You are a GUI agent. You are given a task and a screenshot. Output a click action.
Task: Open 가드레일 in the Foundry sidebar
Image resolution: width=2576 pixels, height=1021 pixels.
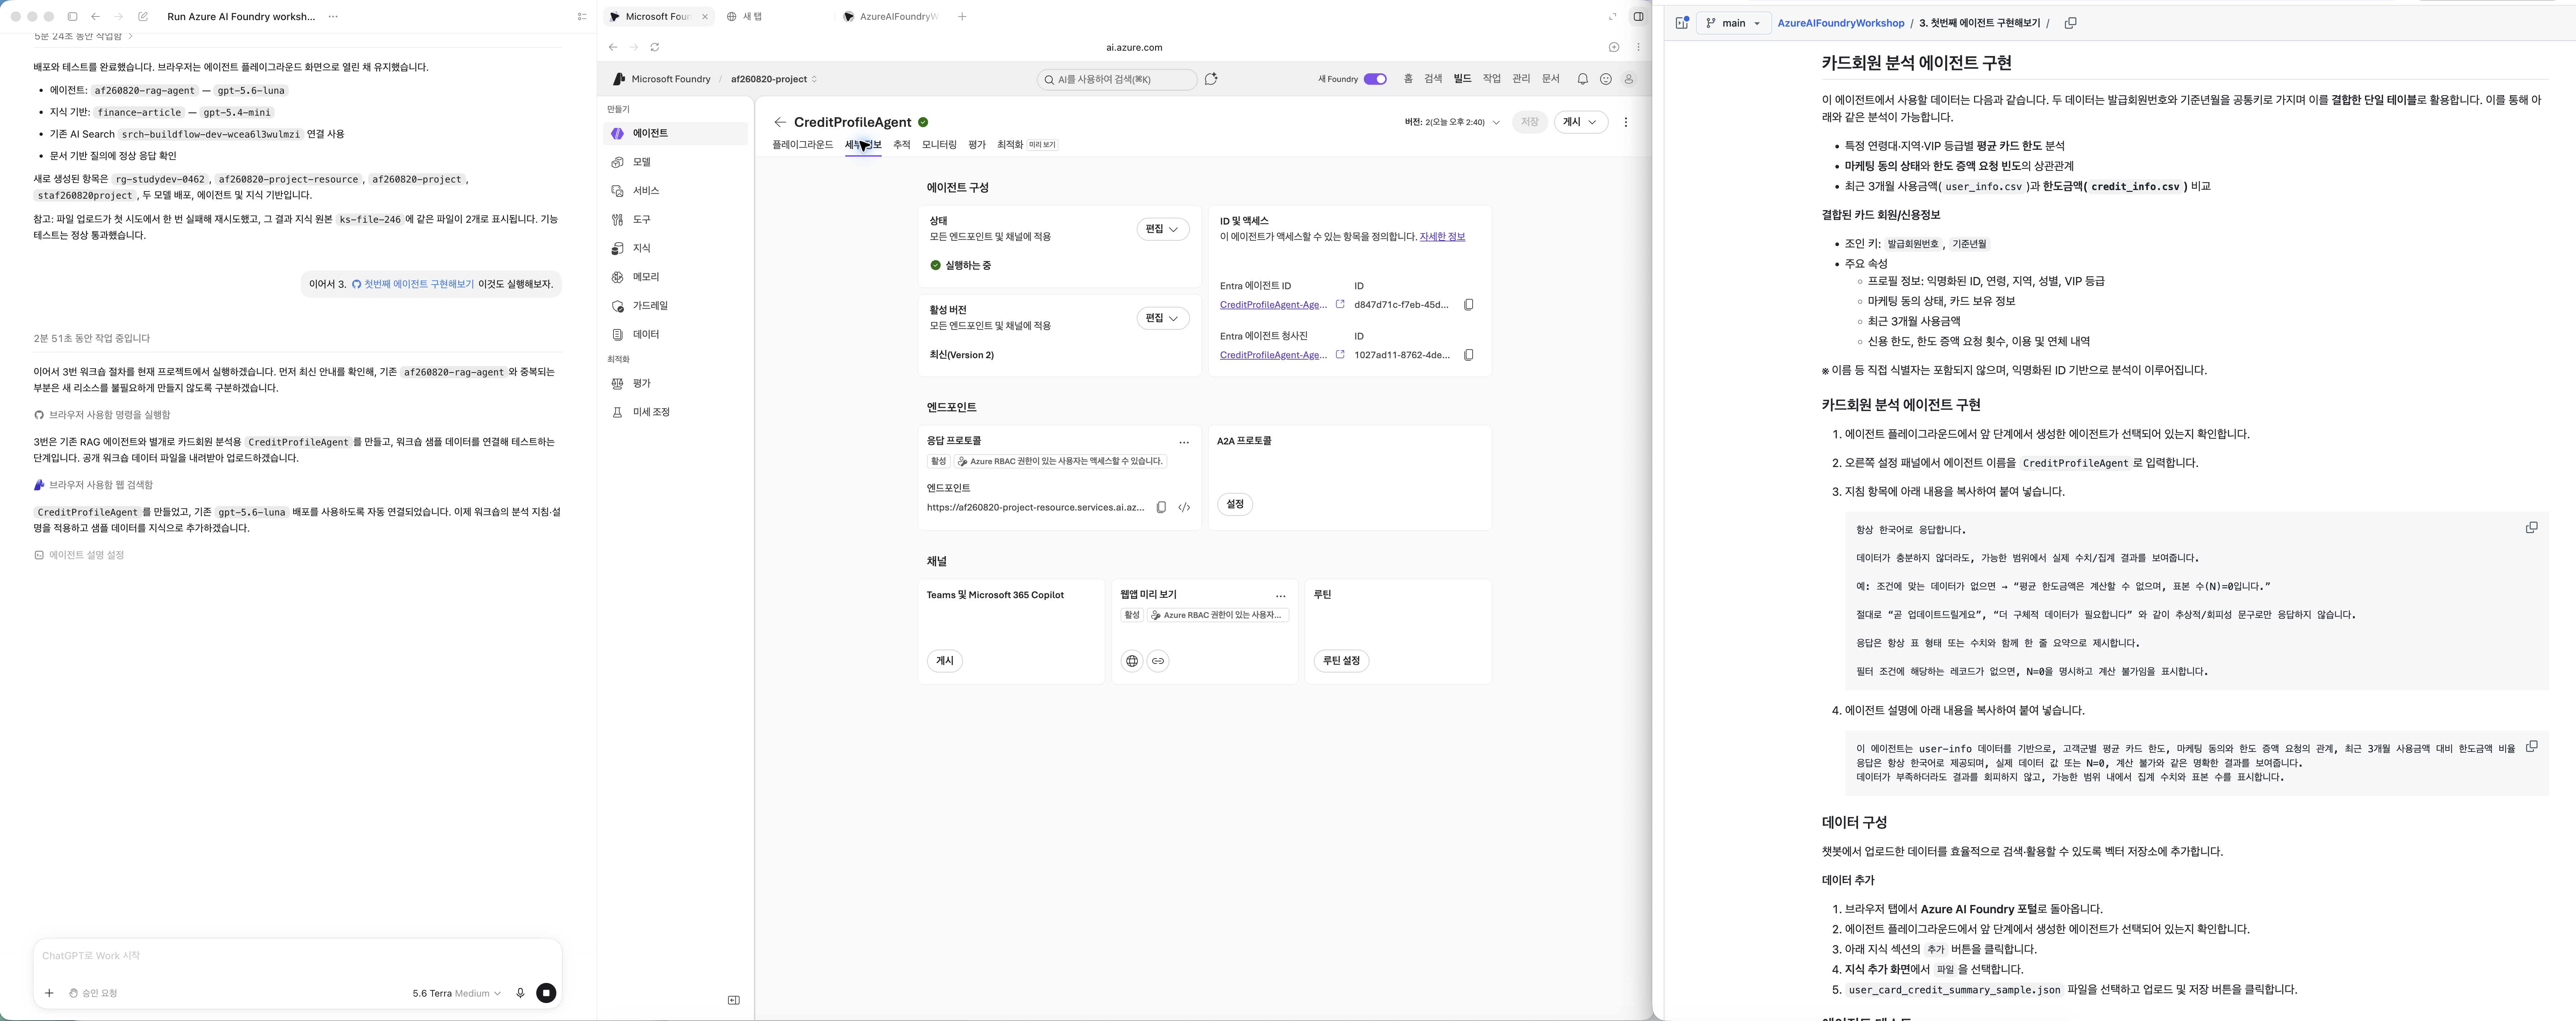point(675,306)
